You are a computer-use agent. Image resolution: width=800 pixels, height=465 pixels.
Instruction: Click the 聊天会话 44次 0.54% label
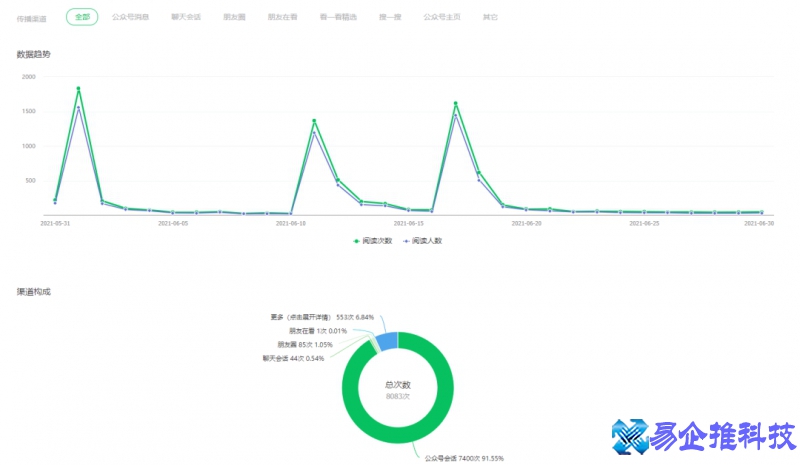point(293,358)
